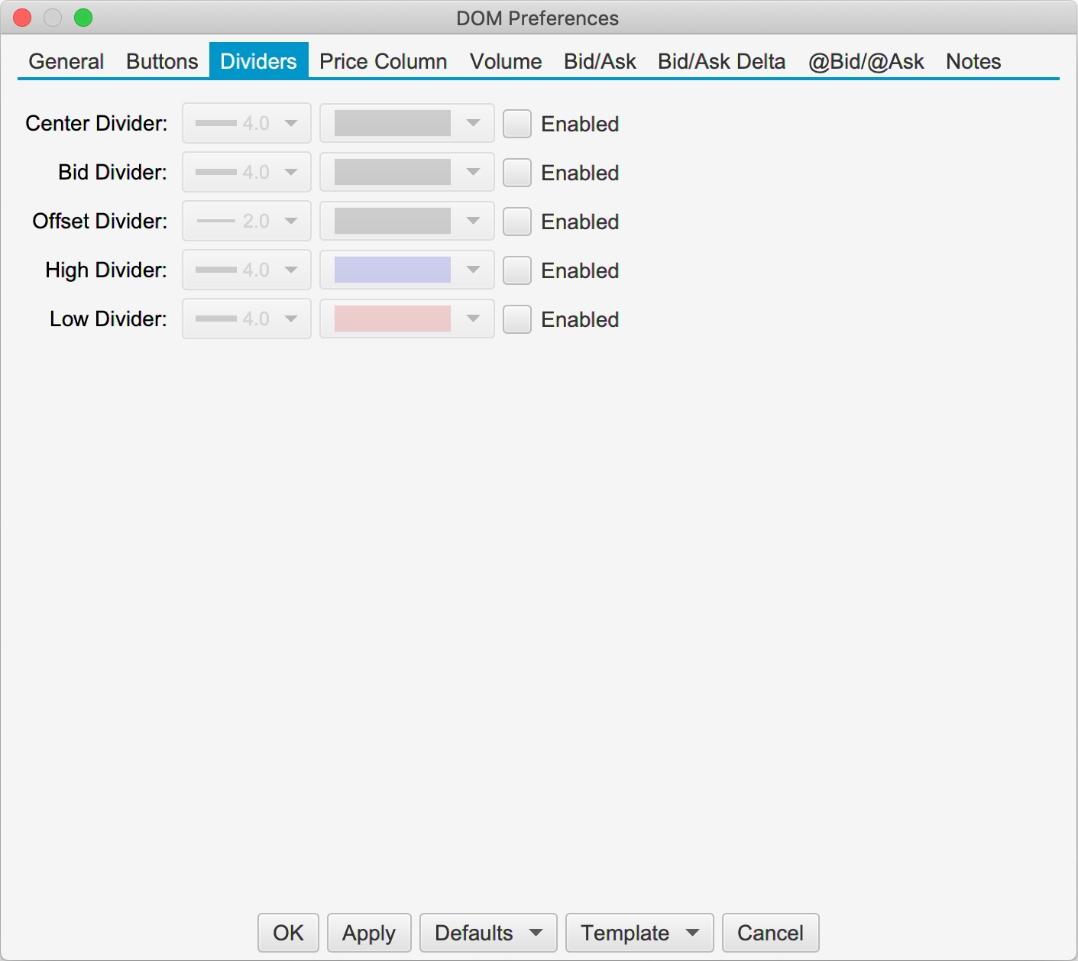Expand Low Divider line width dropdown
The width and height of the screenshot is (1078, 961).
(247, 319)
